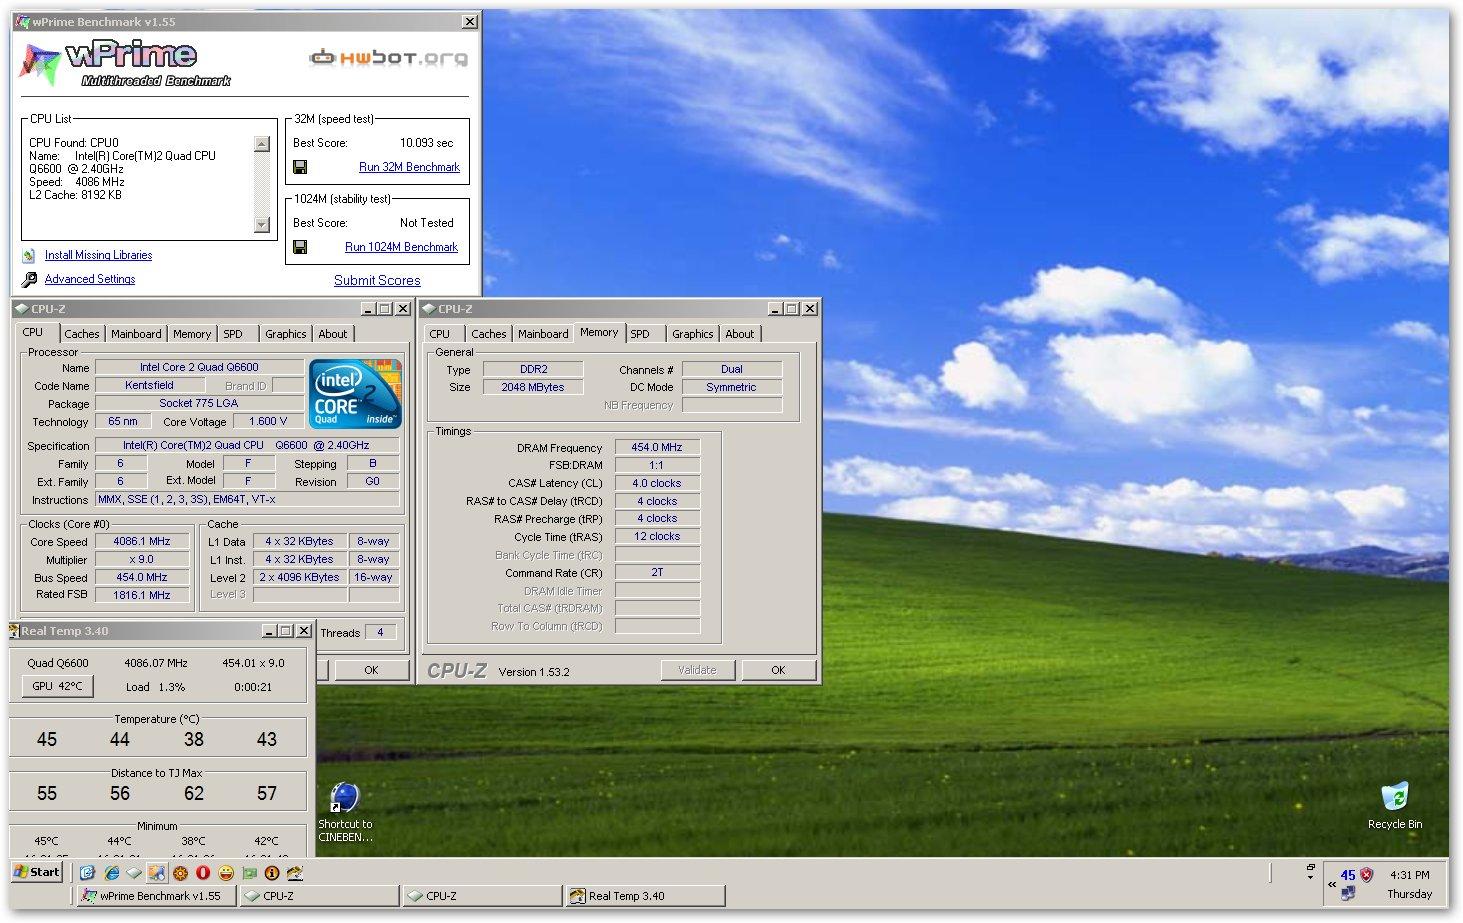Click the save icon beside 1024M Best Score

pos(299,247)
